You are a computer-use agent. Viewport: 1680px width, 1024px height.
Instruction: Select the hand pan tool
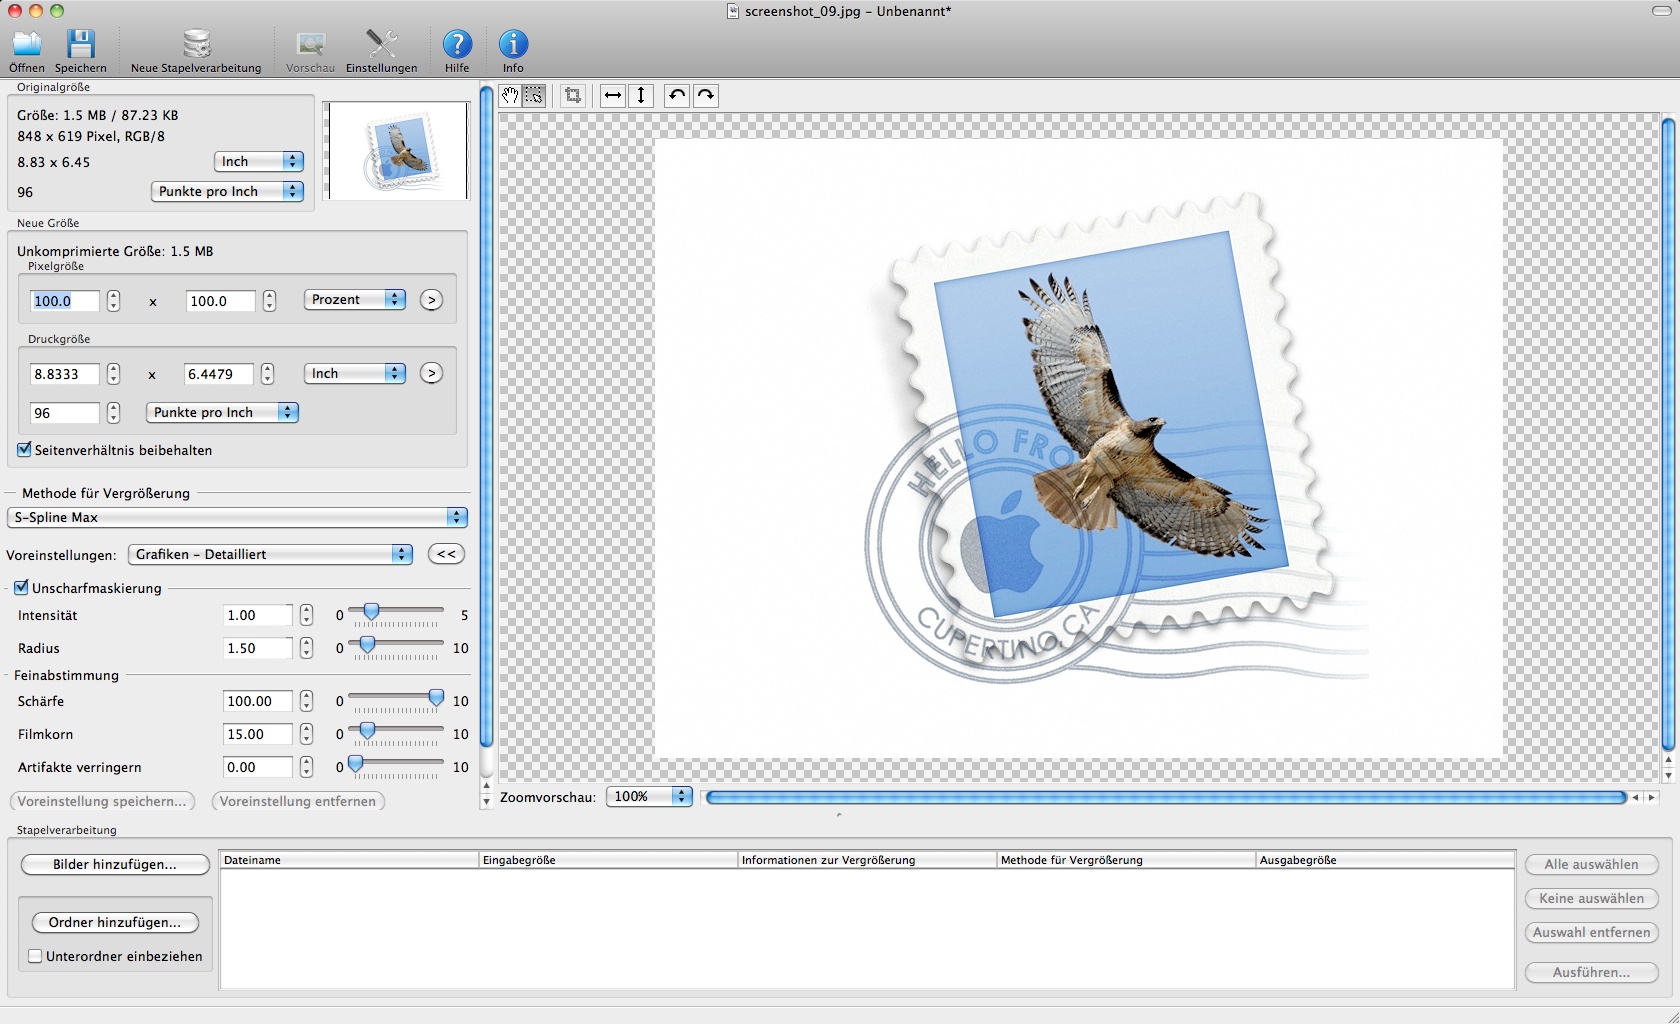pyautogui.click(x=510, y=96)
